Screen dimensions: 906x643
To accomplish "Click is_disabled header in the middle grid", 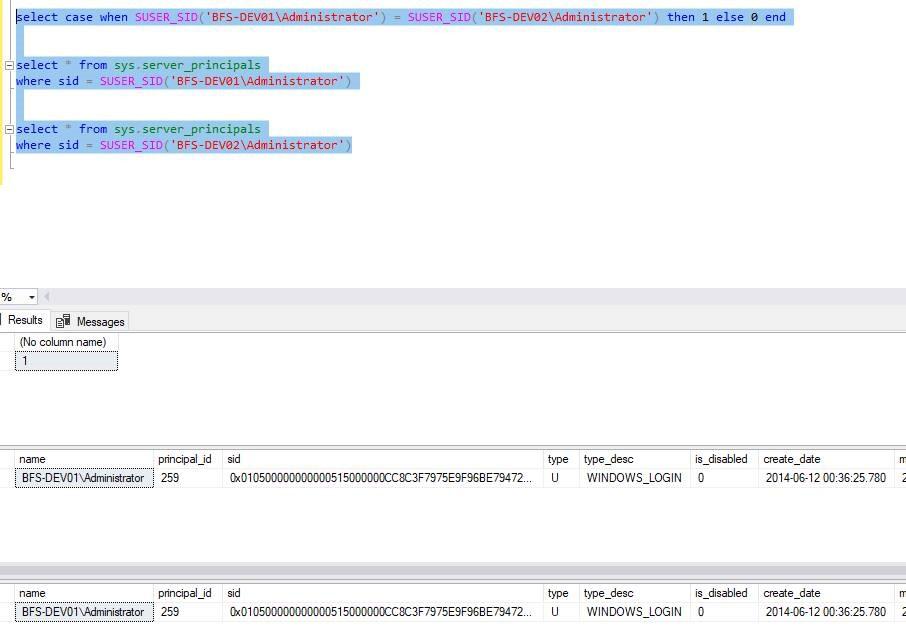I will pyautogui.click(x=724, y=459).
